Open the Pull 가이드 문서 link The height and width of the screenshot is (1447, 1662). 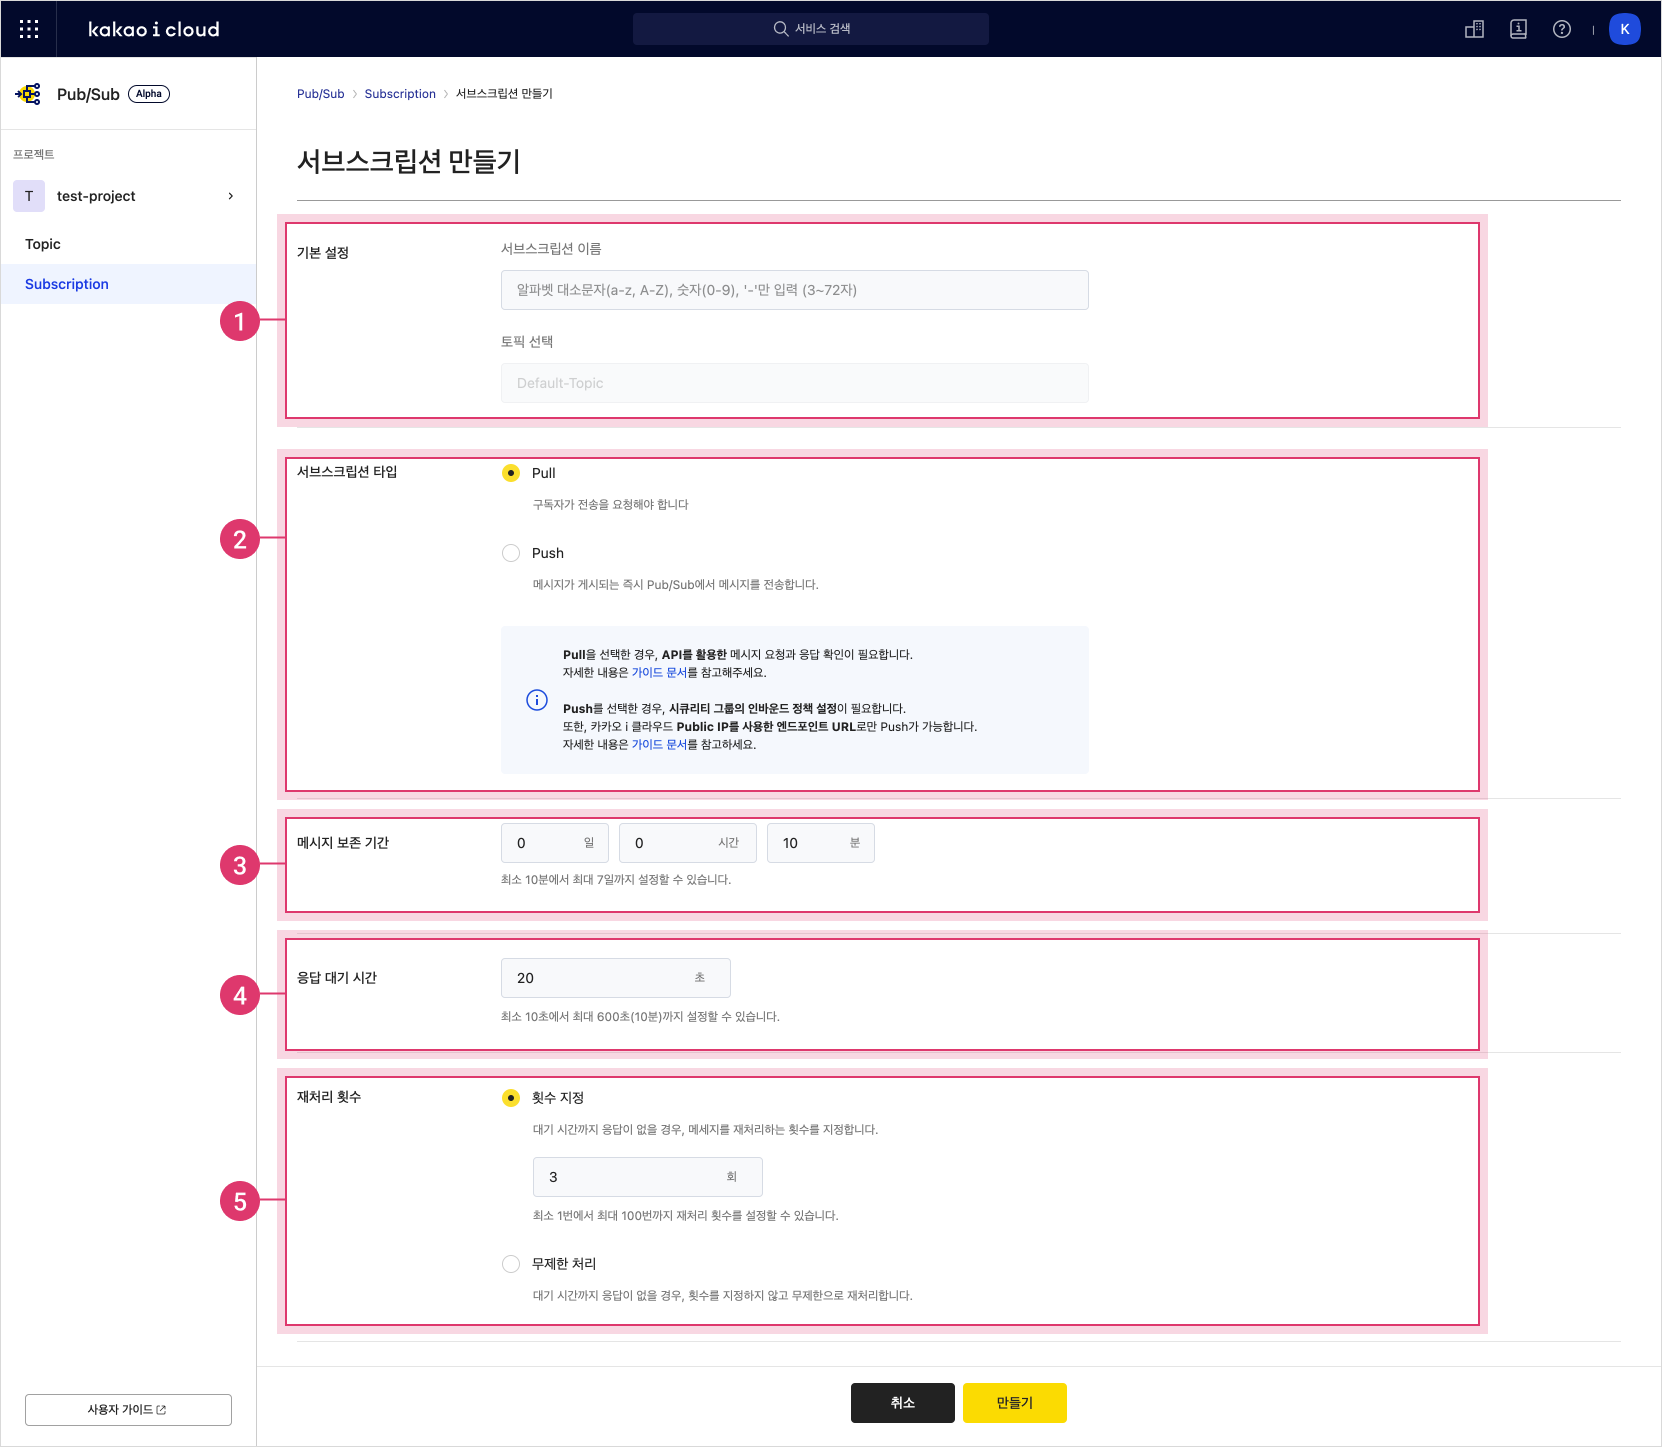coord(659,673)
